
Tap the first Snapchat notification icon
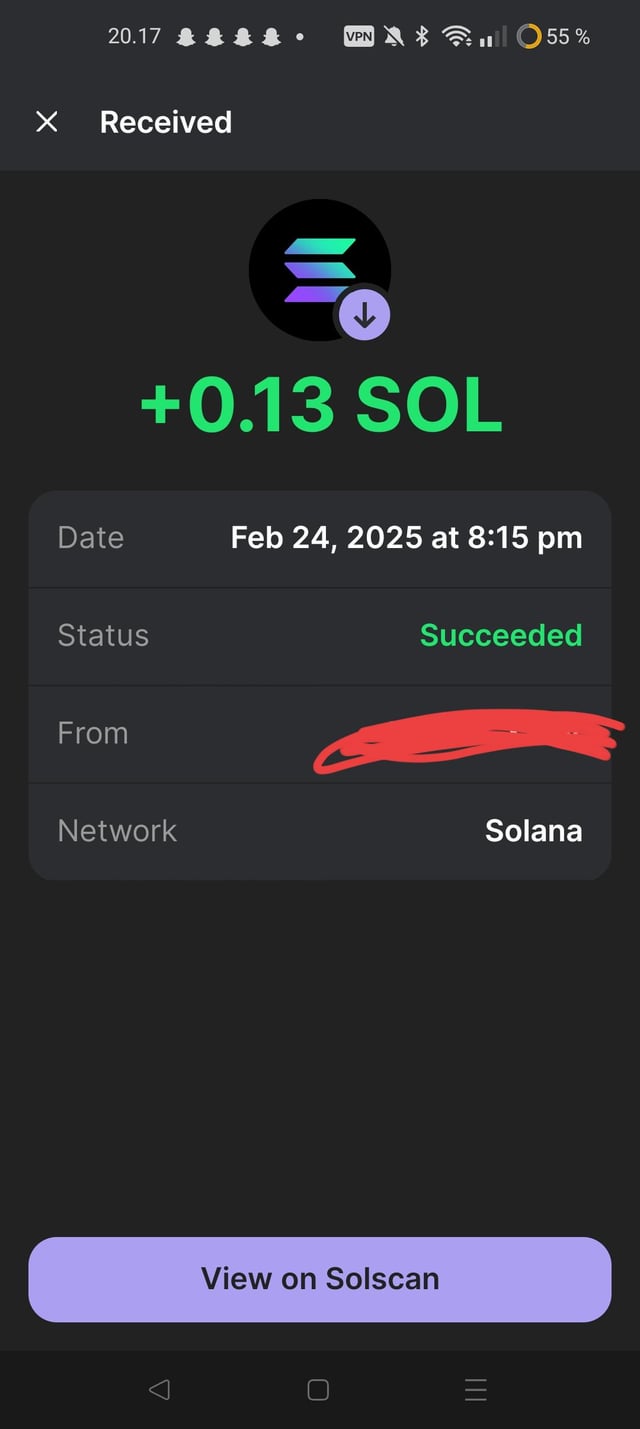(186, 37)
